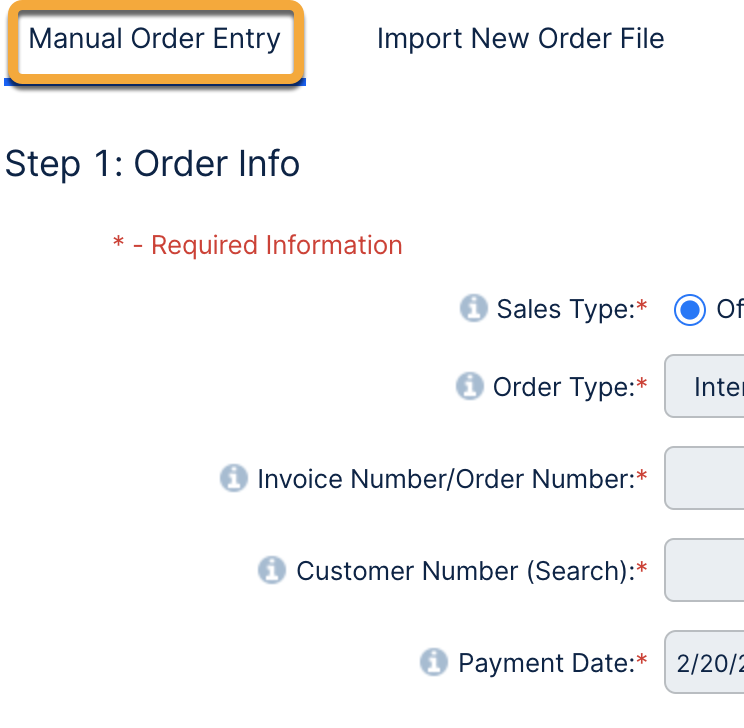Screen dimensions: 744x728
Task: Open the Import New Order File tab
Action: pos(520,39)
